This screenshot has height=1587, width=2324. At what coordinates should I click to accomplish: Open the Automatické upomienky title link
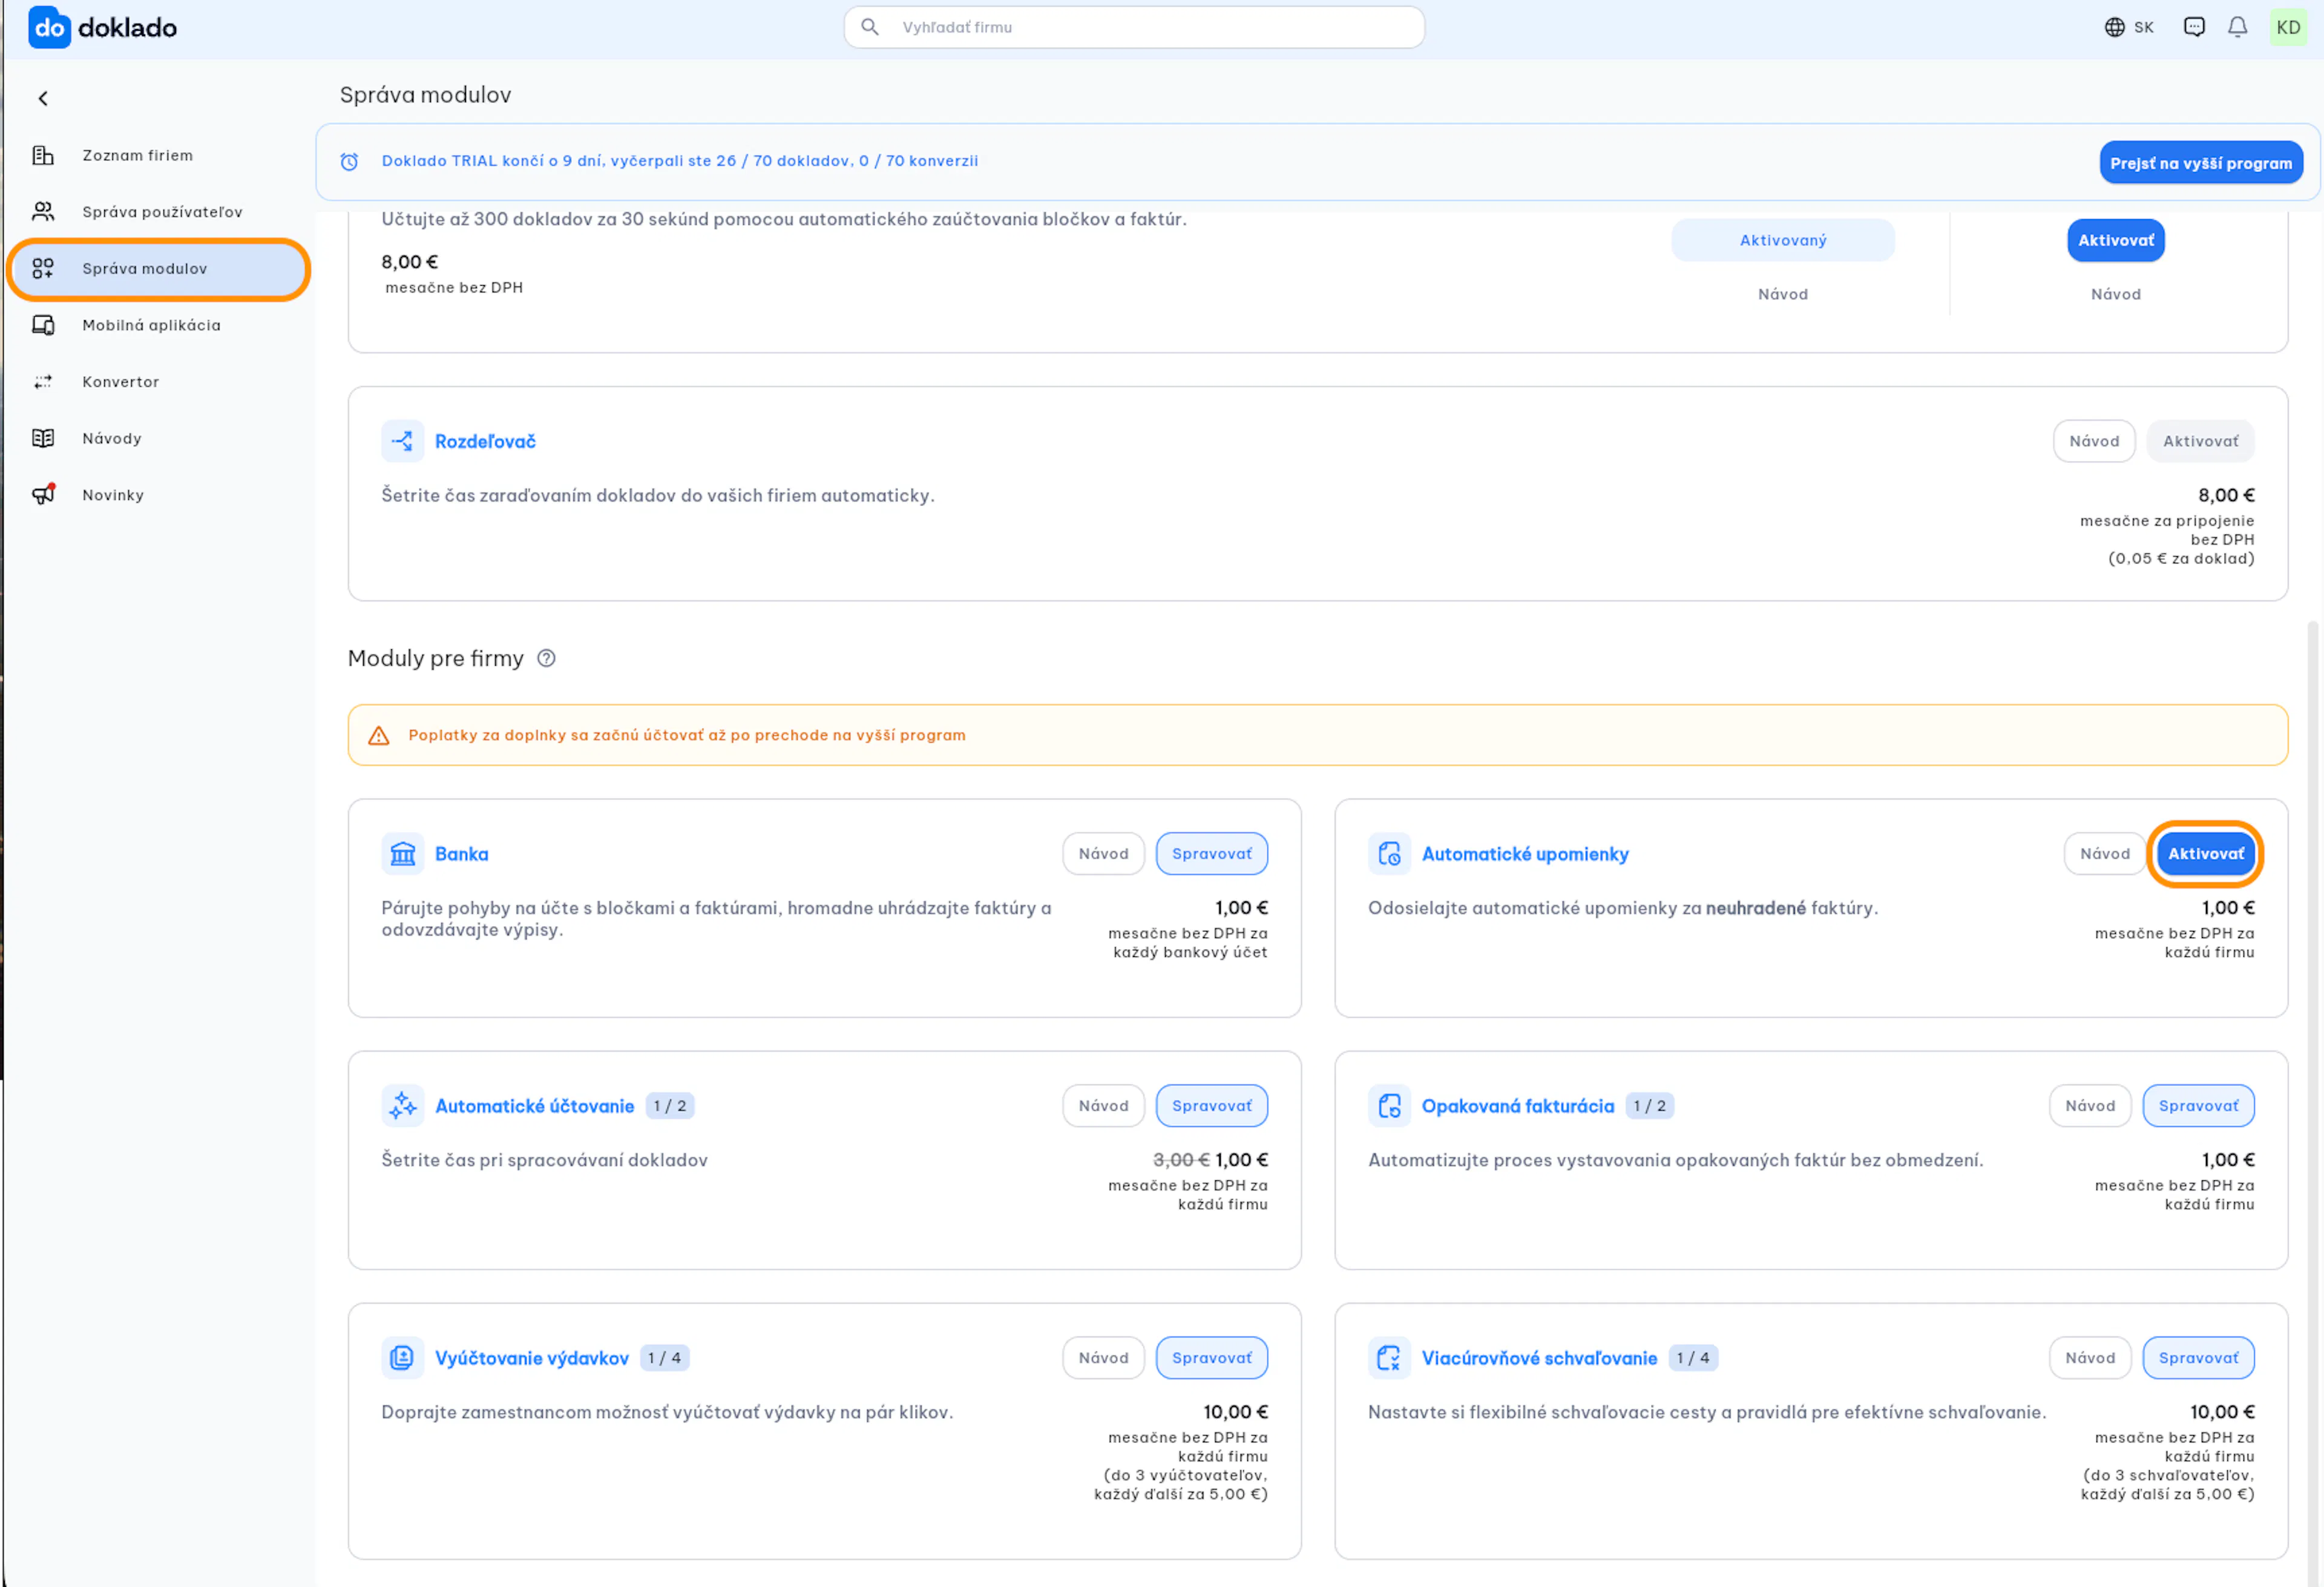tap(1525, 854)
